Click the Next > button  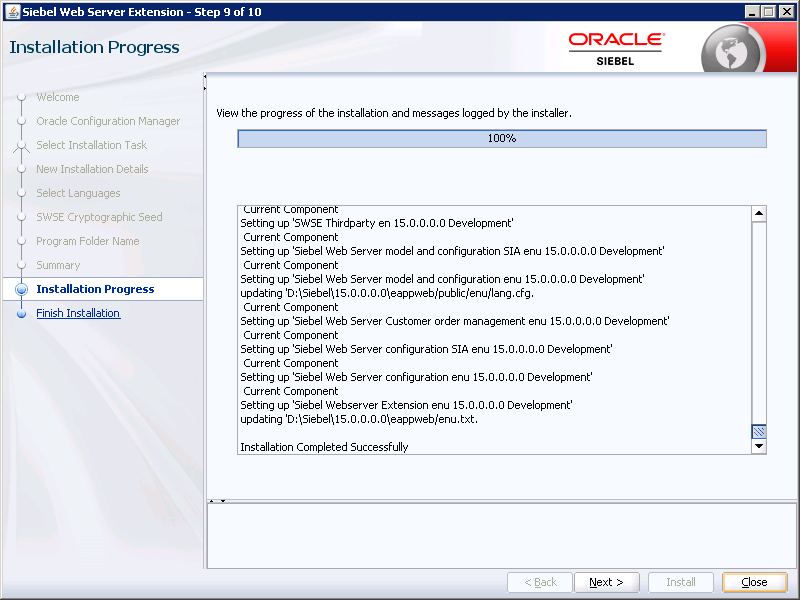tap(606, 582)
